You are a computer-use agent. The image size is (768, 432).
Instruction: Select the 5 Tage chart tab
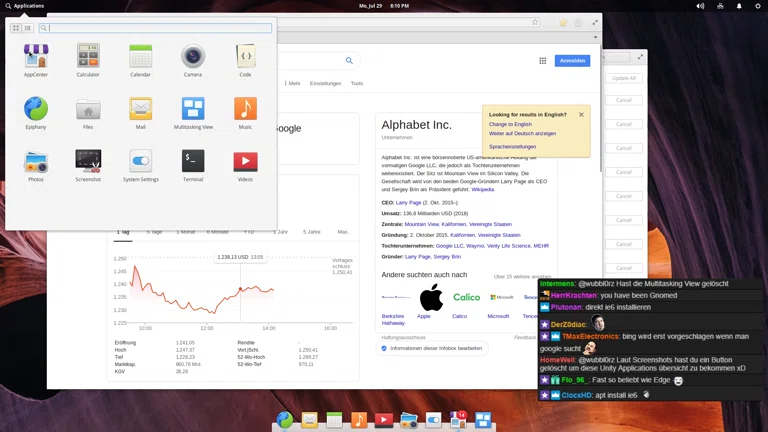tap(154, 232)
